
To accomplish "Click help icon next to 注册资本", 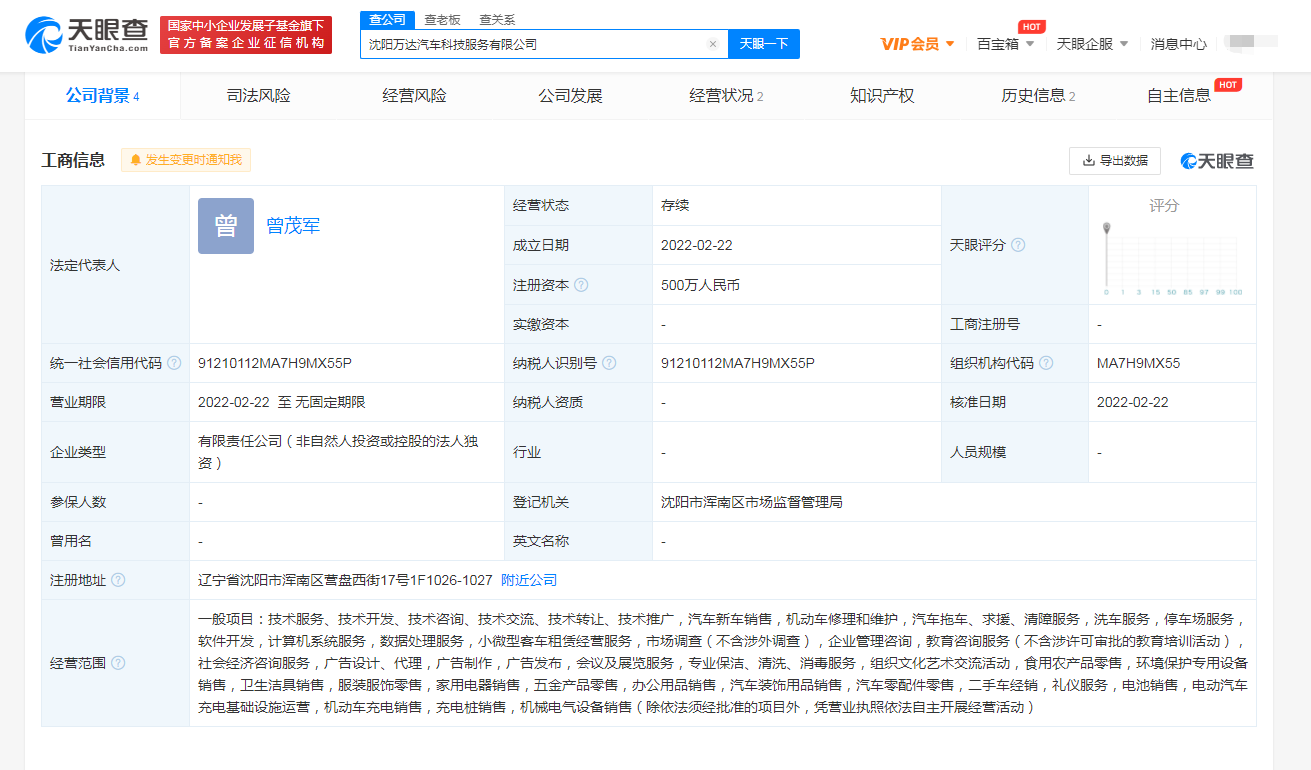I will [581, 285].
